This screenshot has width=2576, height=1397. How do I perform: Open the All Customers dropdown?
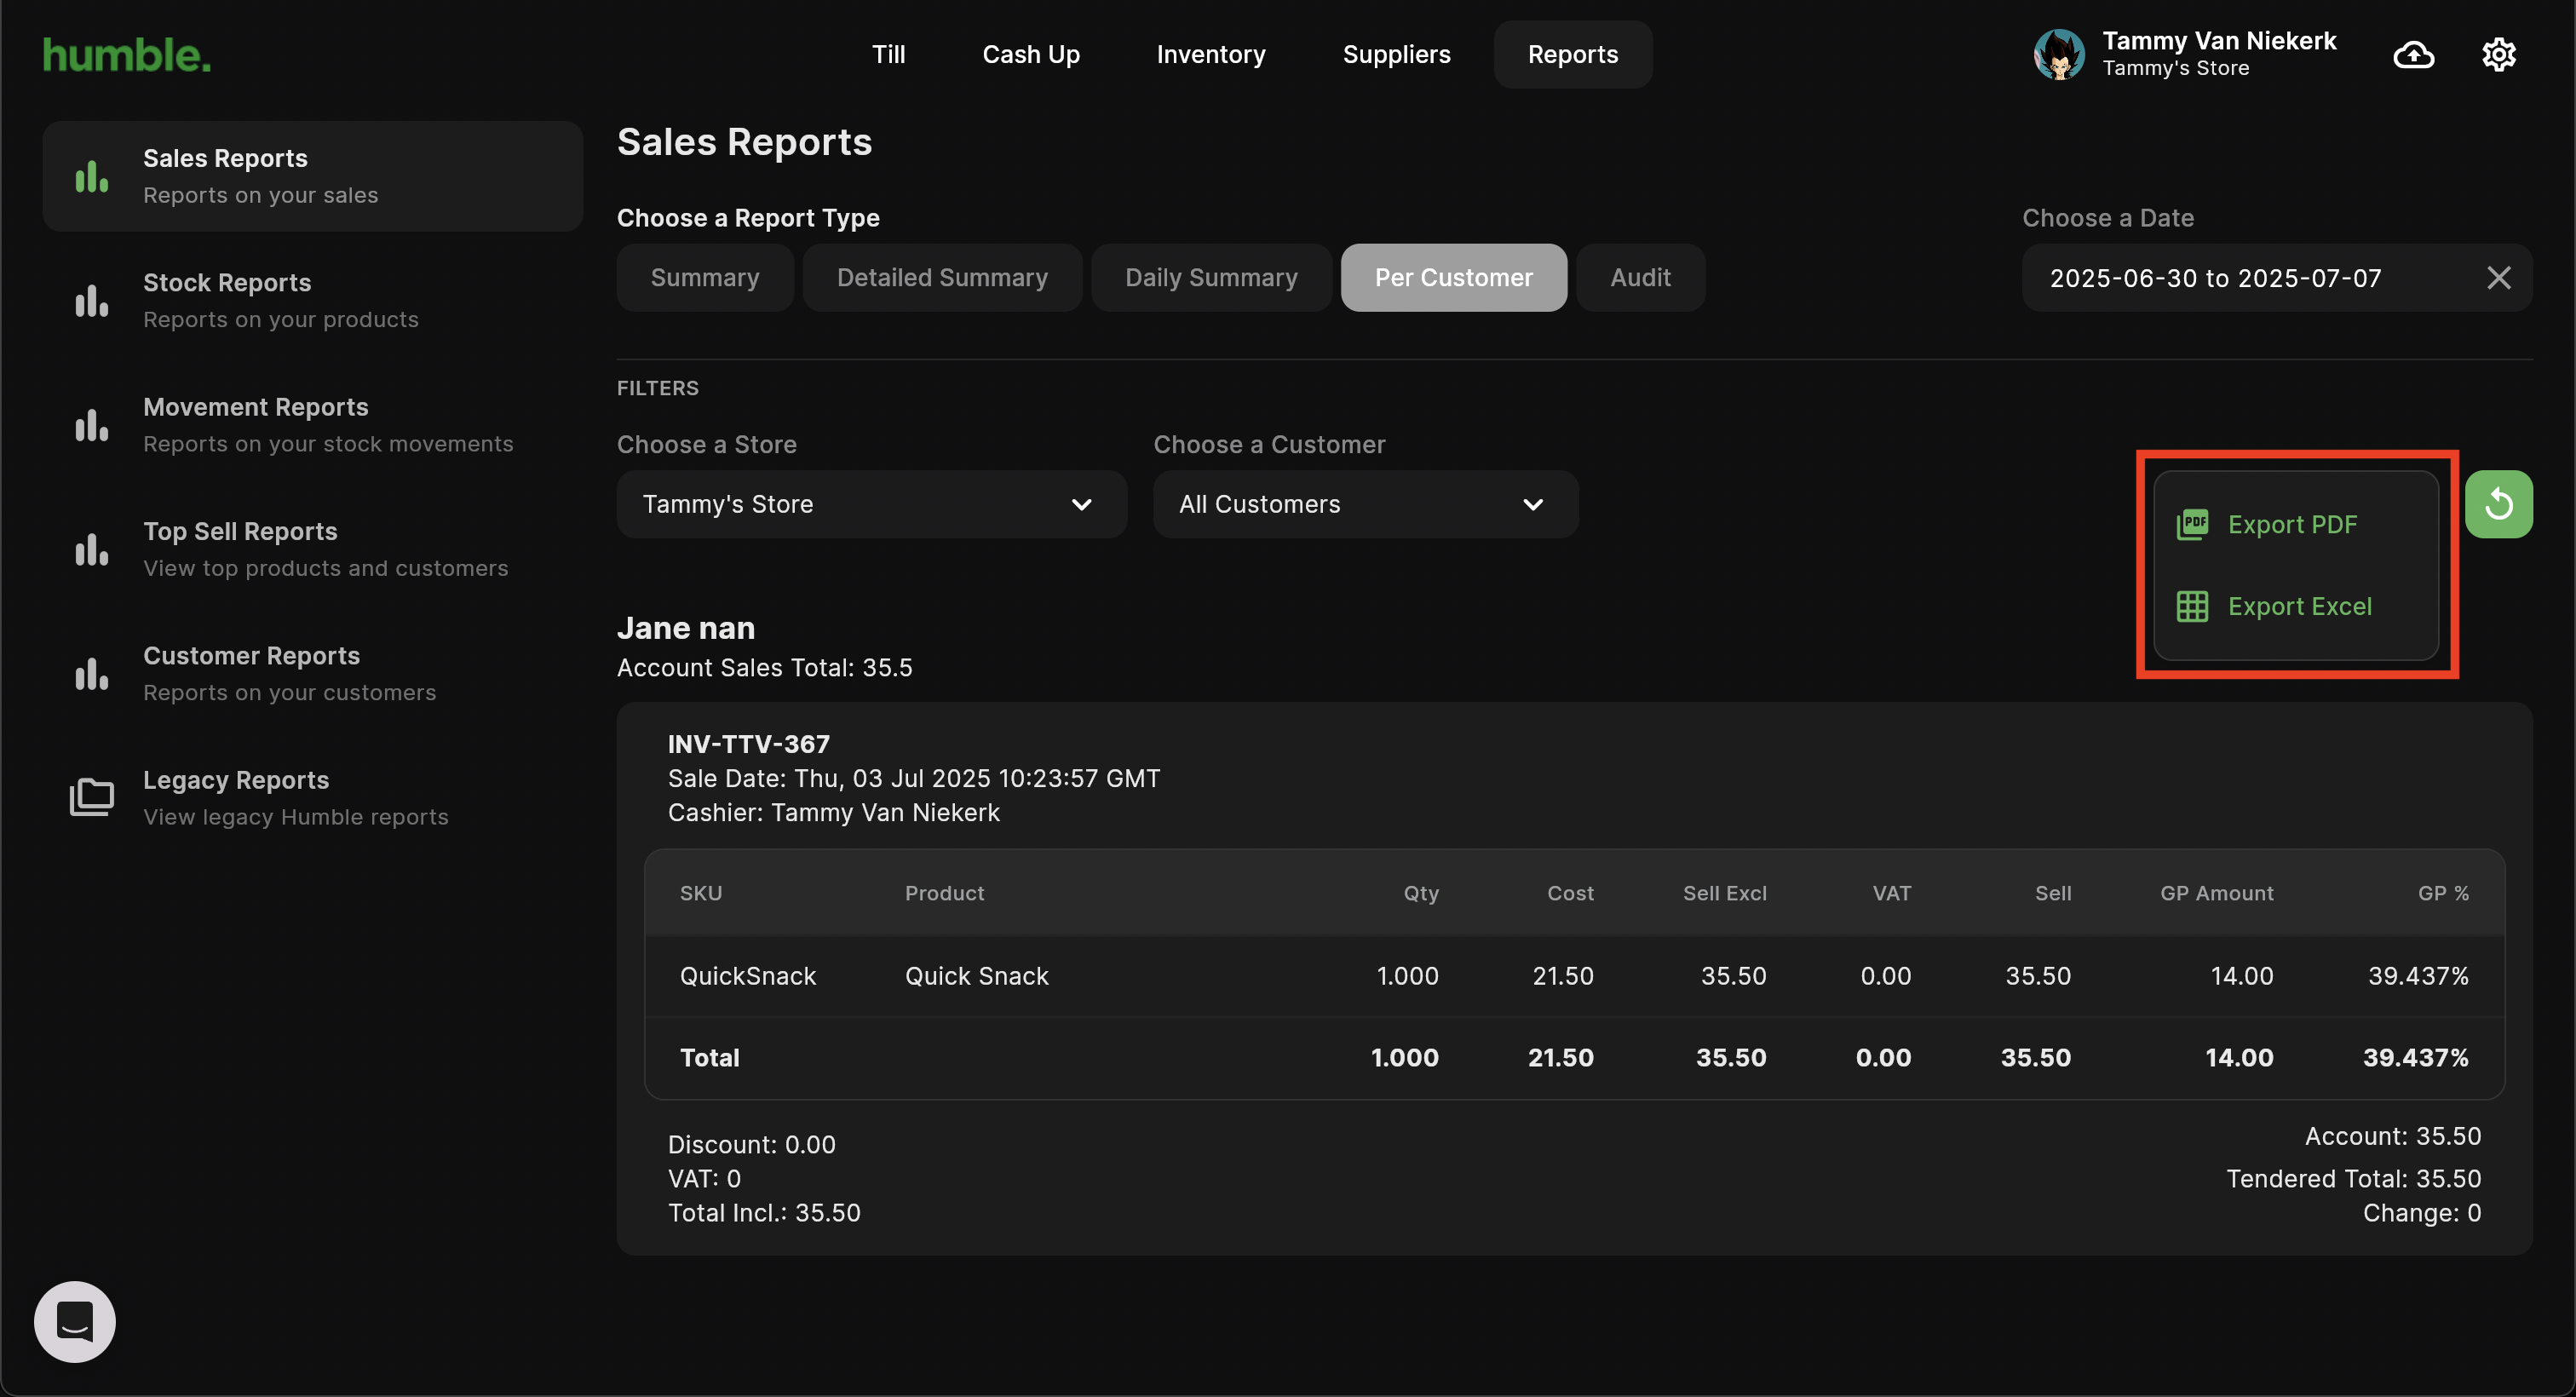click(1365, 504)
